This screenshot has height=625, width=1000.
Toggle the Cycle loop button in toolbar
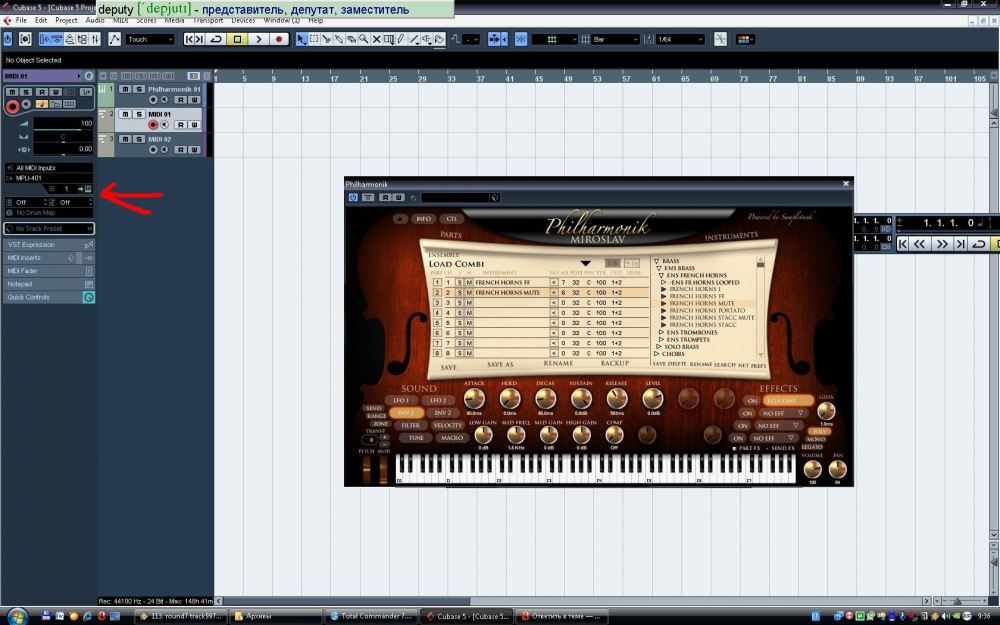point(216,40)
